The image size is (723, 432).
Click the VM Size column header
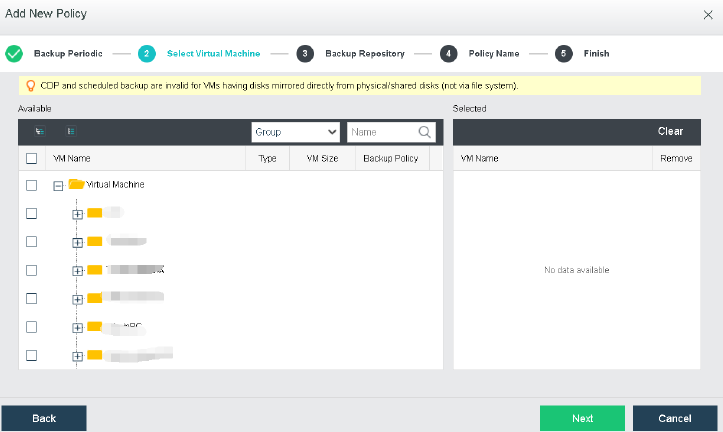322,159
